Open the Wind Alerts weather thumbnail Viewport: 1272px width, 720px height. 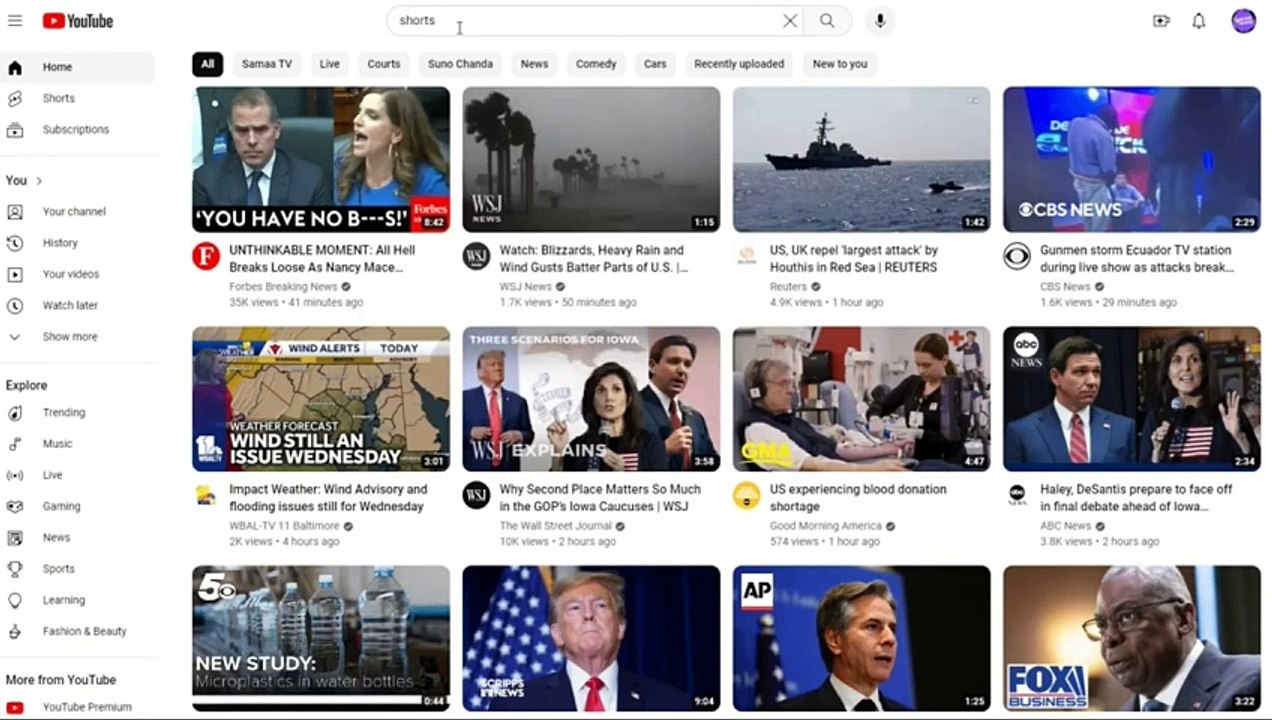[x=321, y=398]
